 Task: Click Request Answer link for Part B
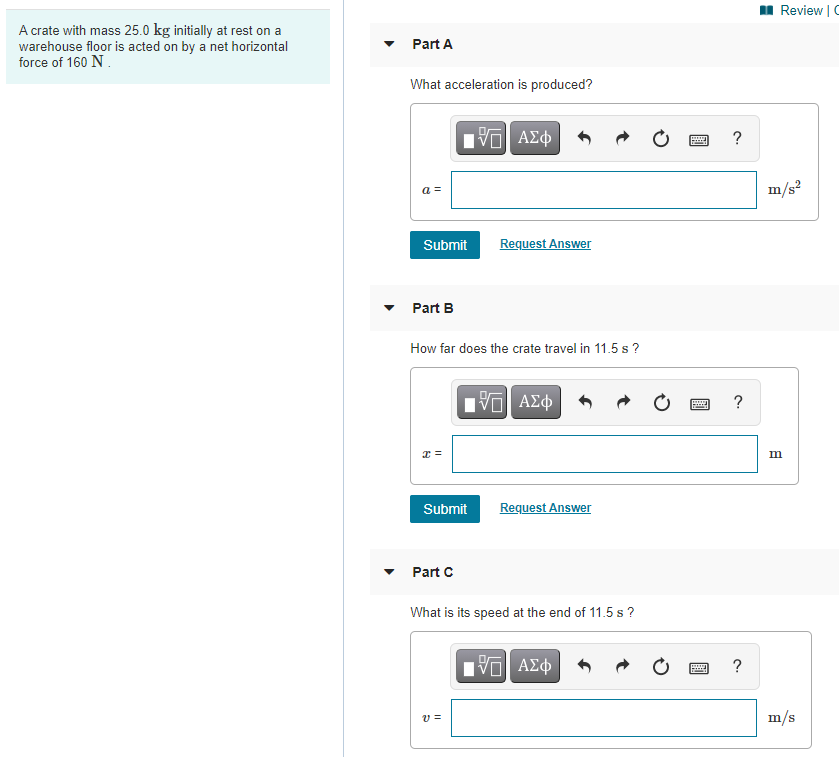tap(545, 508)
